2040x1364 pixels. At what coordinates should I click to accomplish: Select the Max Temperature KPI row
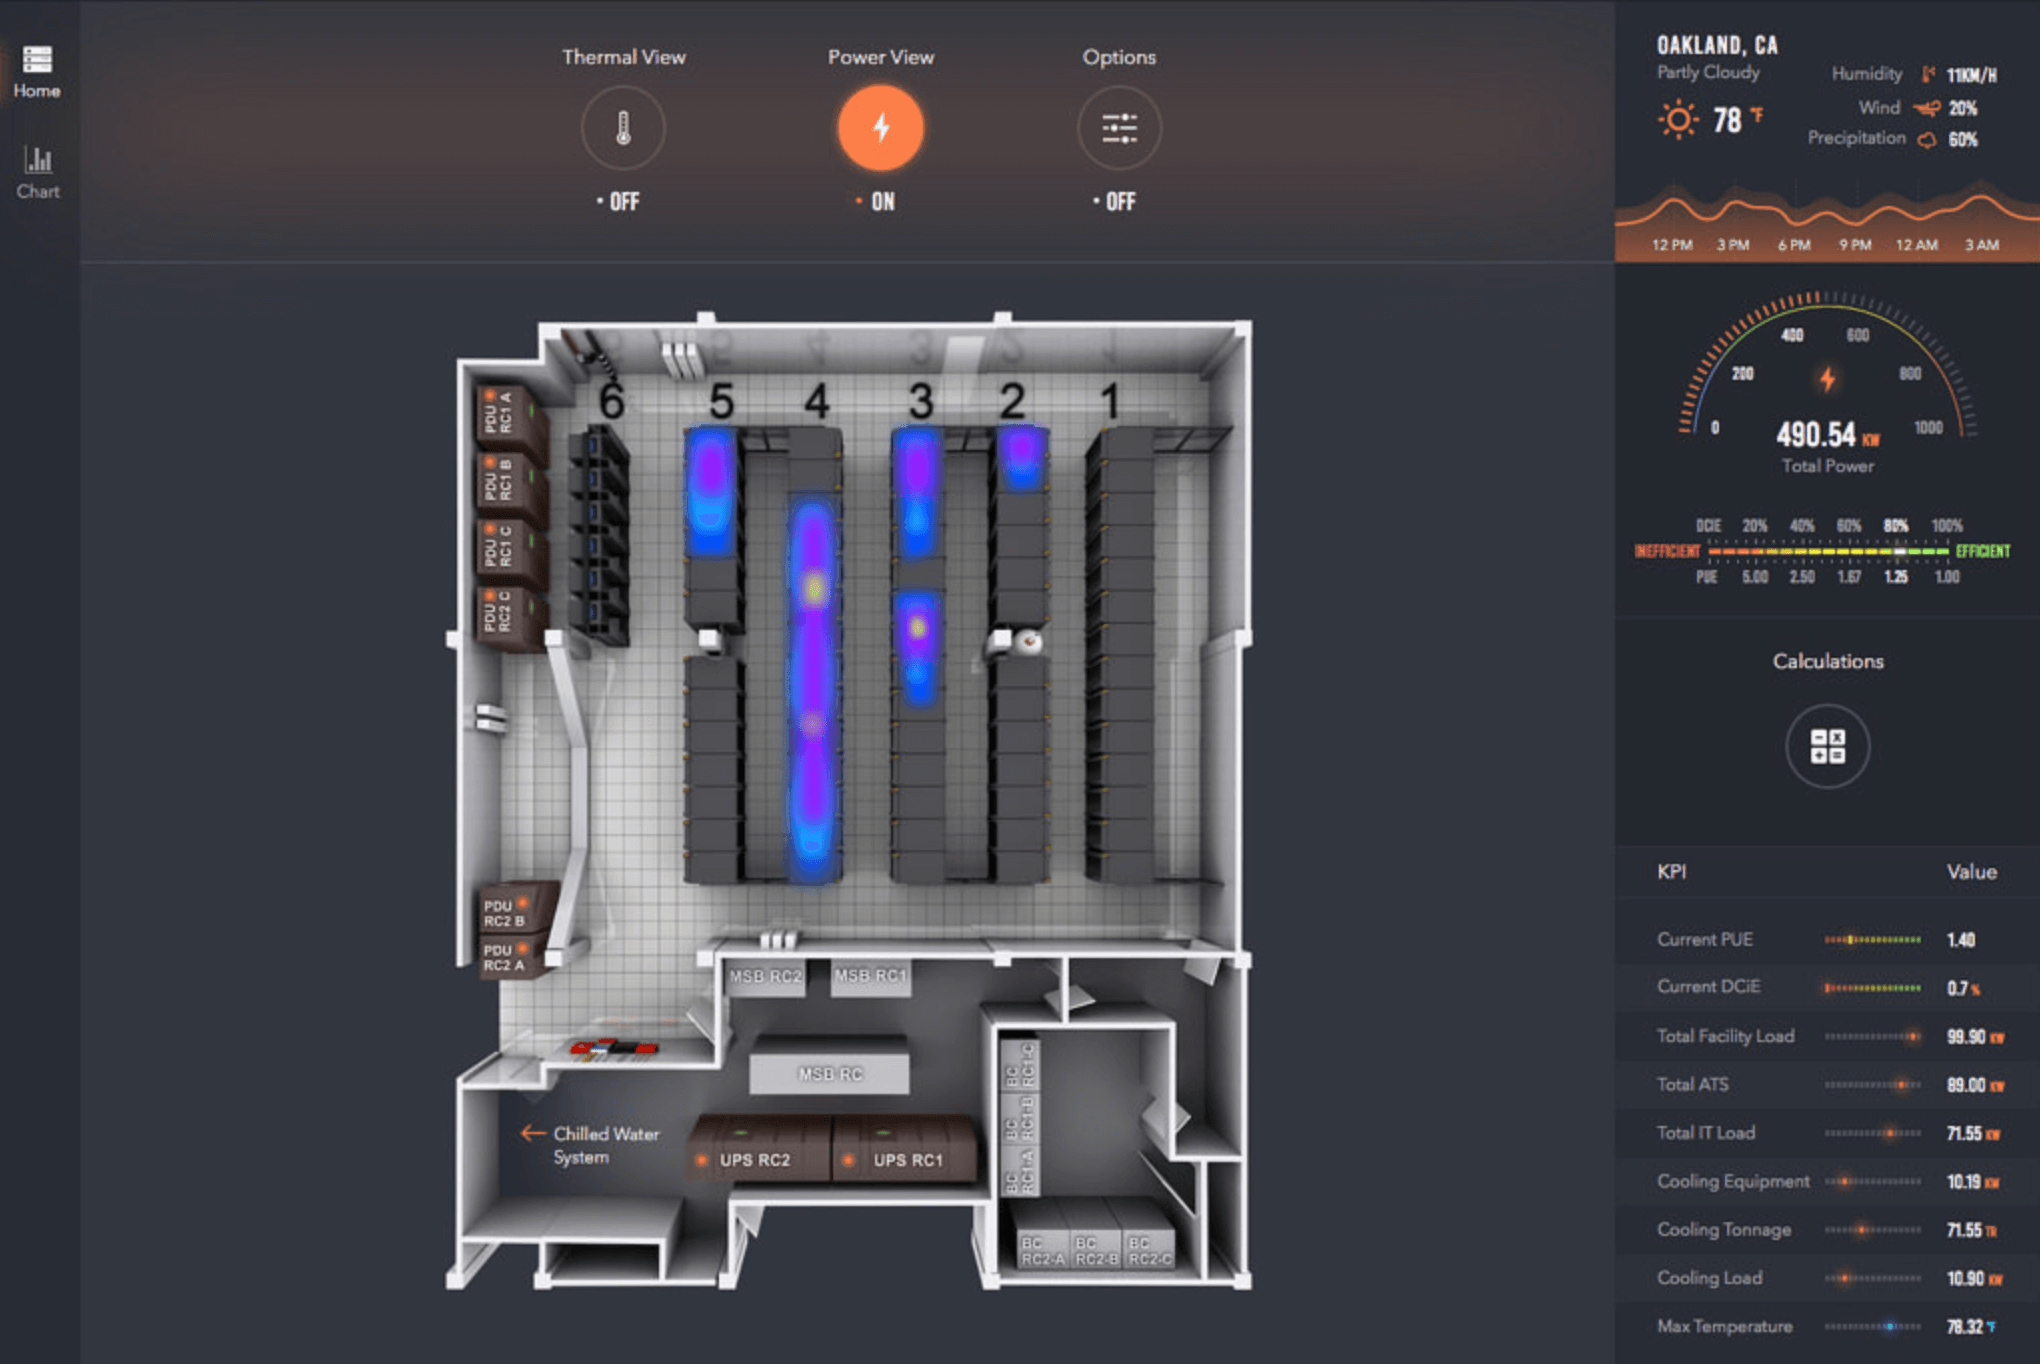tap(1827, 1326)
